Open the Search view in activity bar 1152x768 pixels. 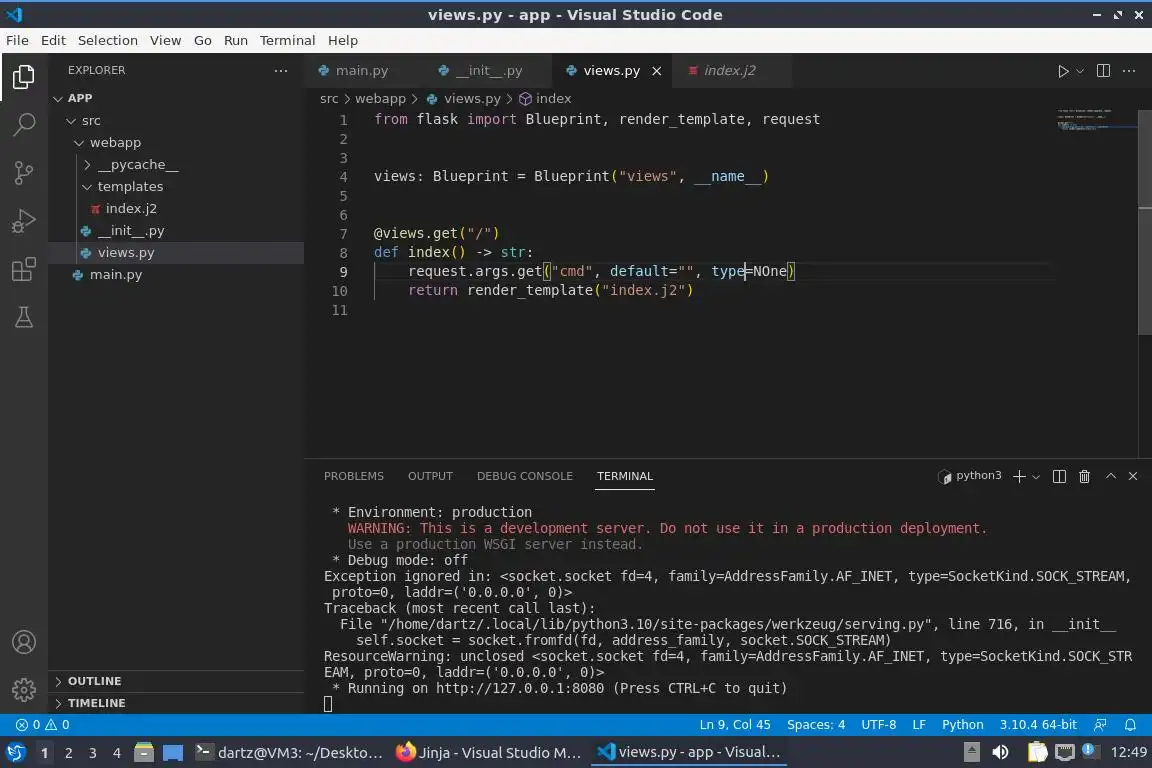pyautogui.click(x=24, y=124)
